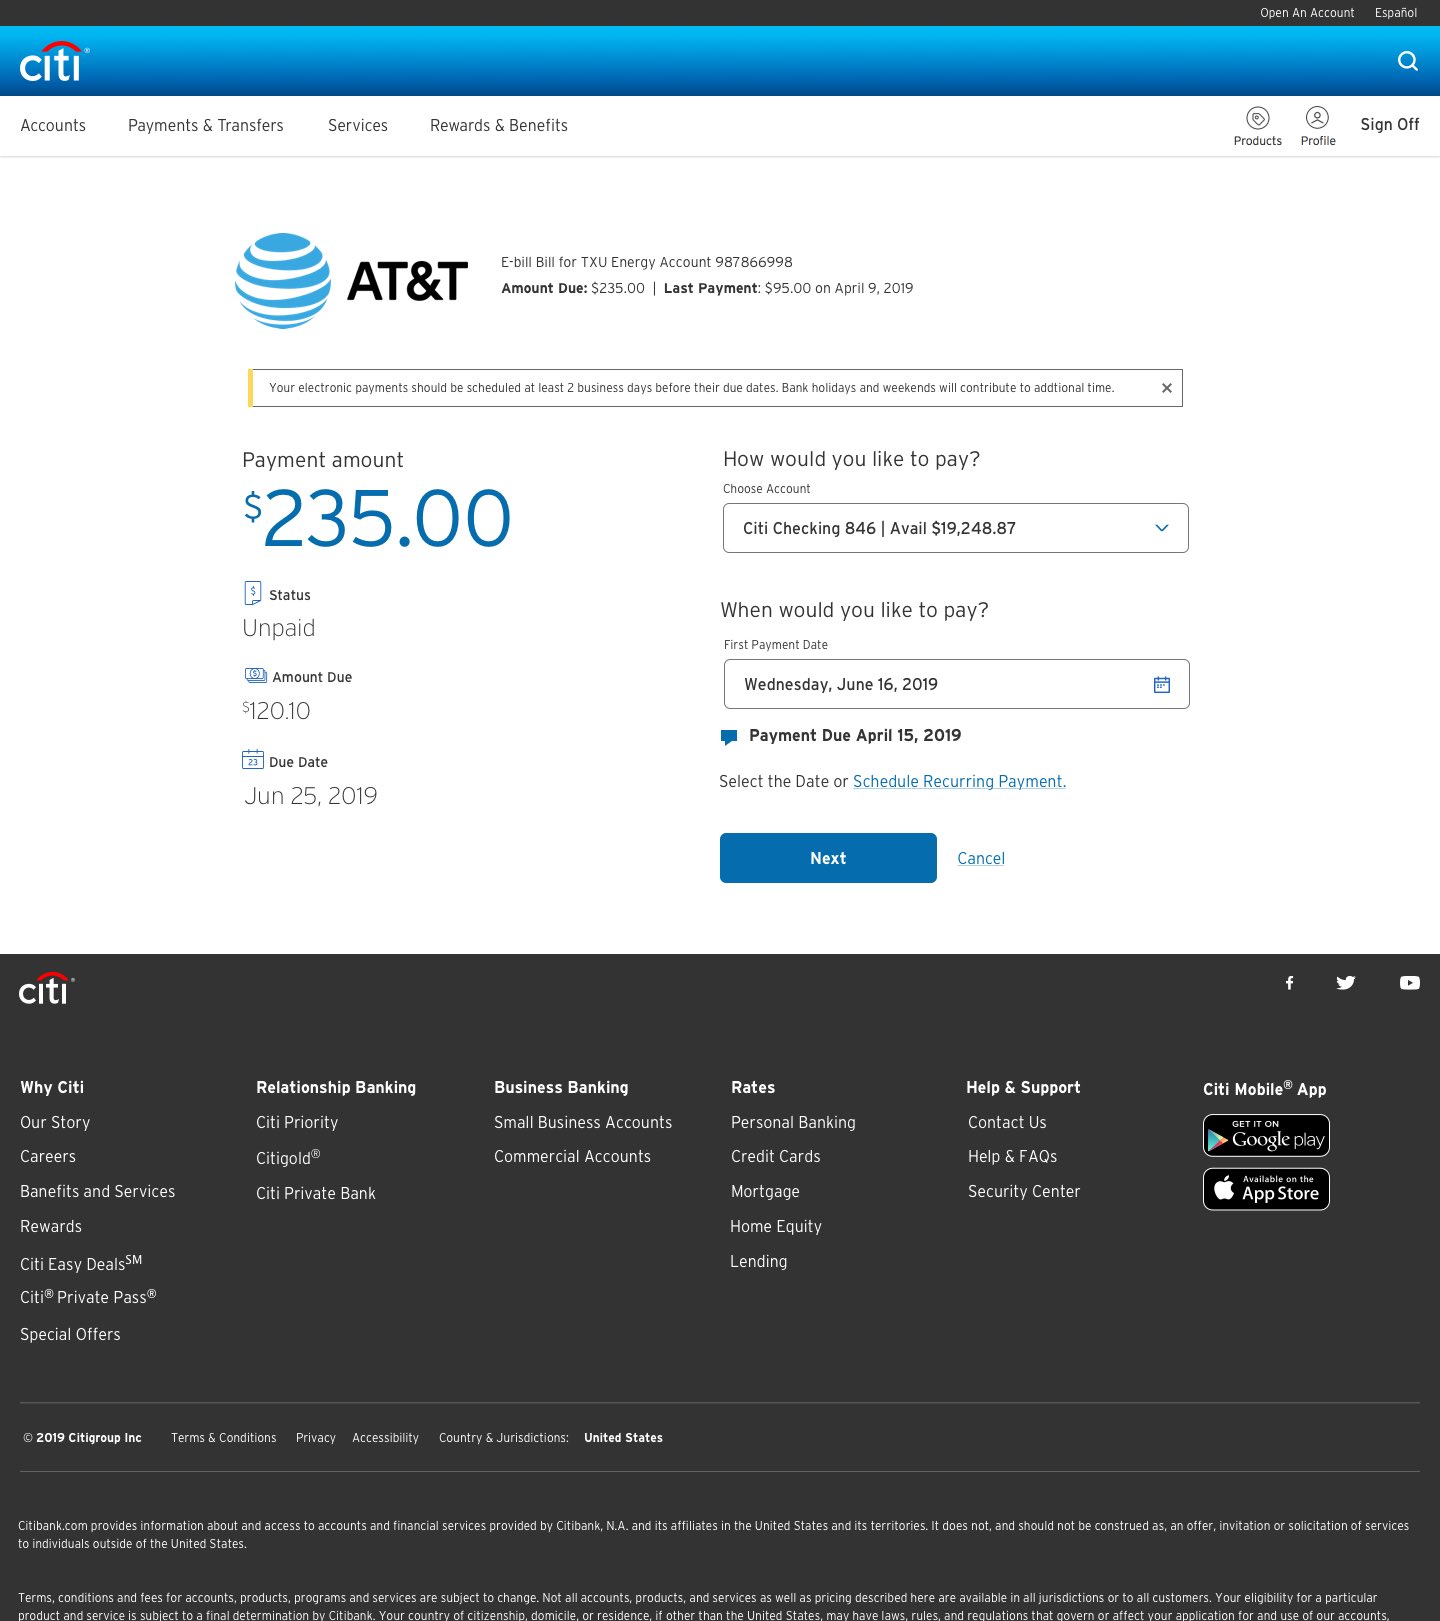This screenshot has height=1621, width=1440.
Task: Open Lending link
Action: (759, 1261)
